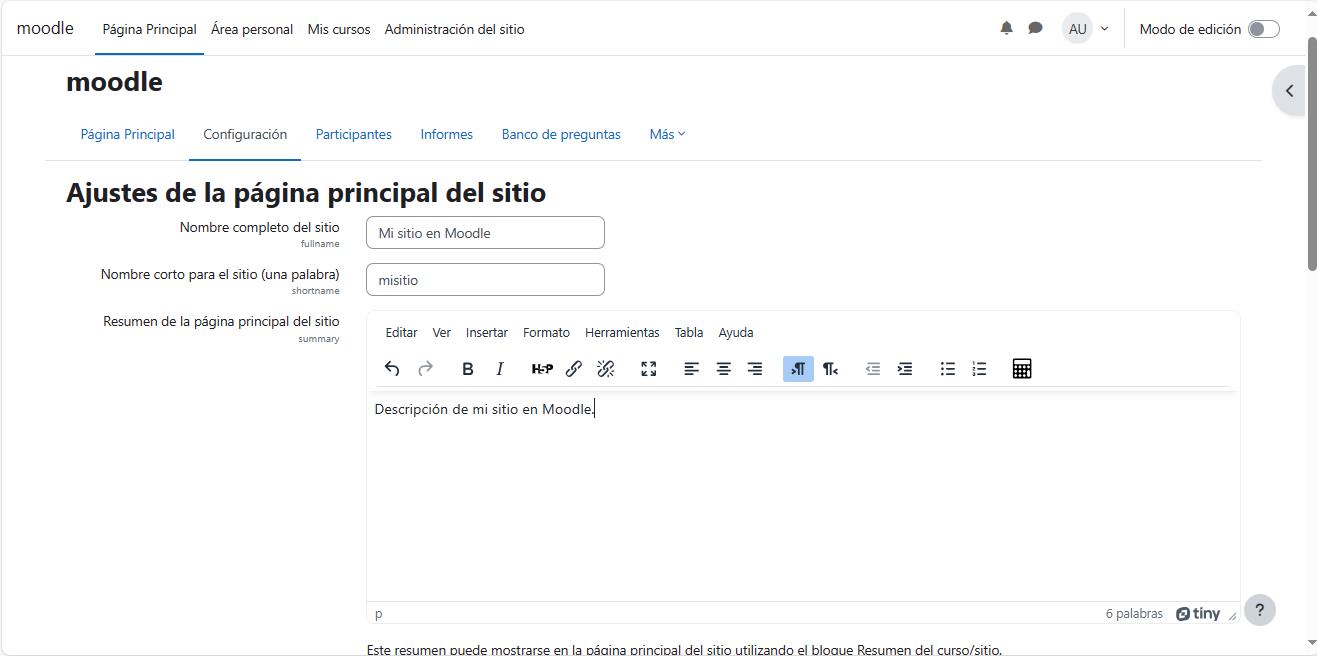Open Mis cursos
The height and width of the screenshot is (656, 1317).
[339, 29]
